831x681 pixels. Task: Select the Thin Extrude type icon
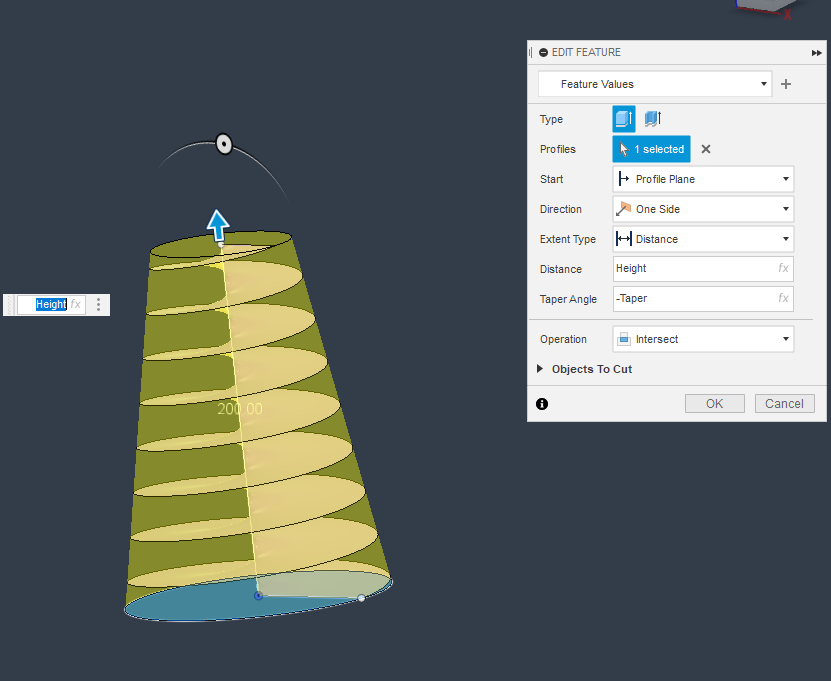click(652, 119)
